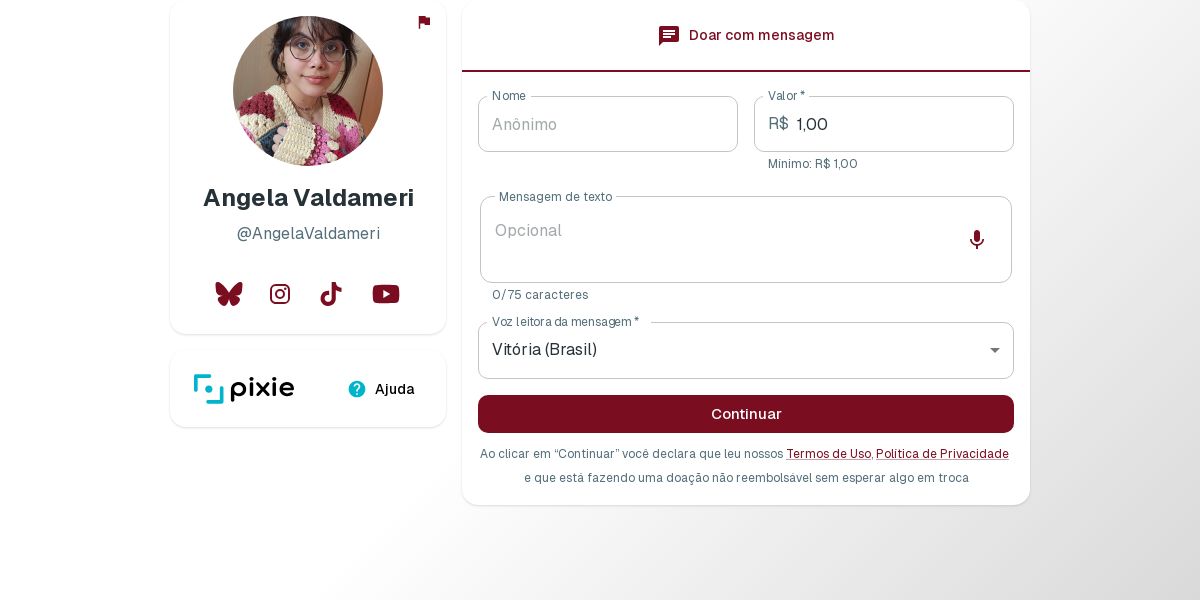Screen dimensions: 1200x600
Task: Click the microphone voice message icon
Action: 977,240
